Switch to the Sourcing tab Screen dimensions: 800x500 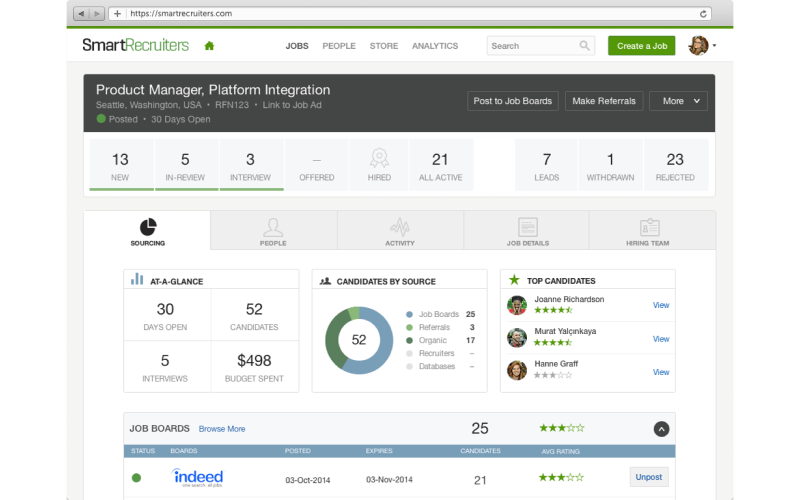point(147,231)
